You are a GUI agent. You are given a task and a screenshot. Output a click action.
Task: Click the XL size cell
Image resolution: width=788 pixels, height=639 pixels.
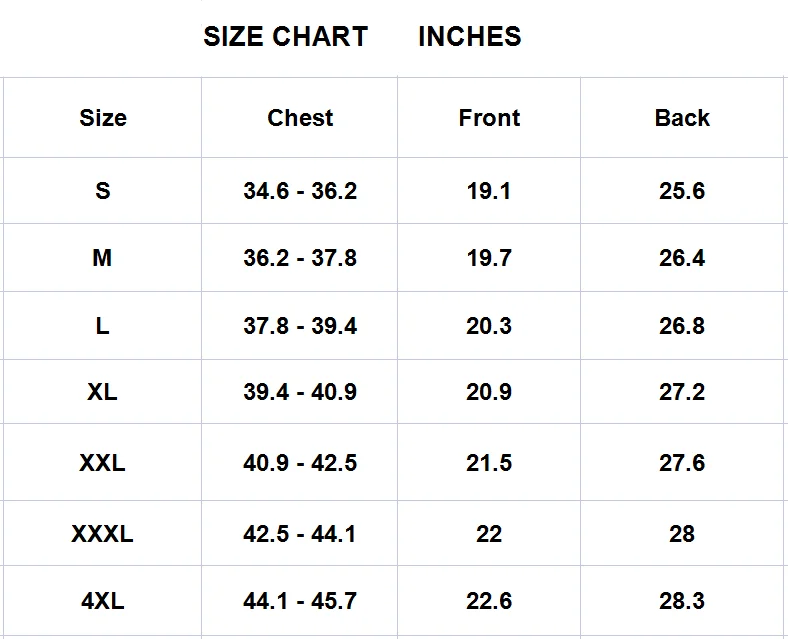103,392
